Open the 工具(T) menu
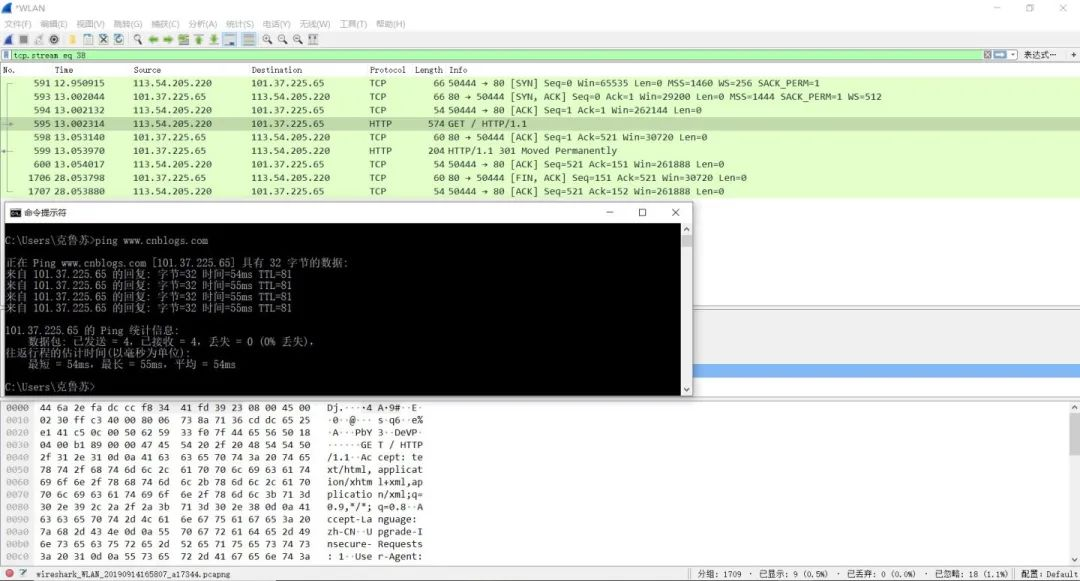This screenshot has width=1080, height=581. tap(353, 24)
